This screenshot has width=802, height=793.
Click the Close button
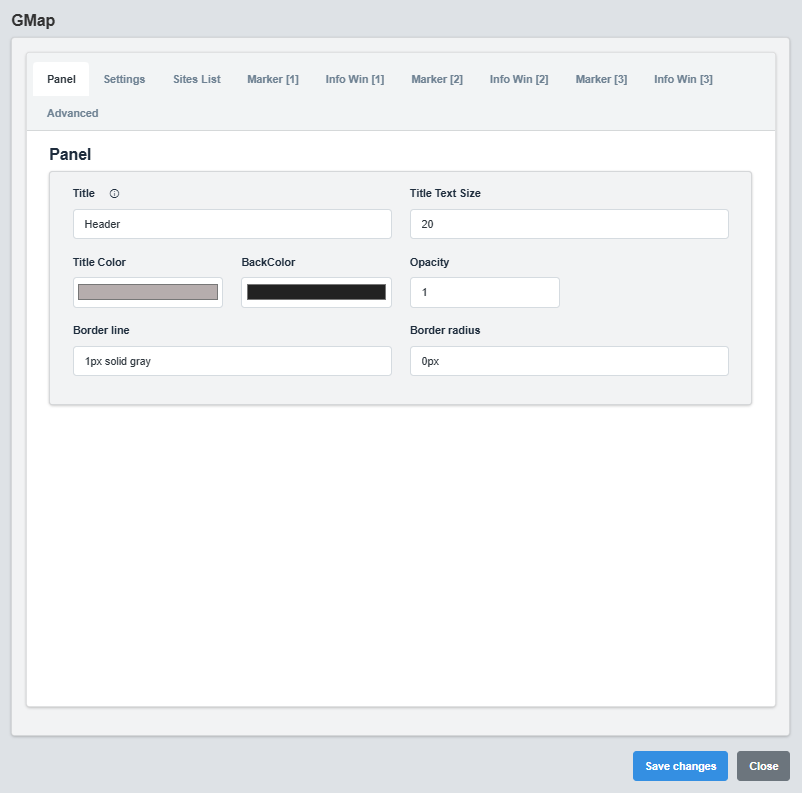(763, 765)
